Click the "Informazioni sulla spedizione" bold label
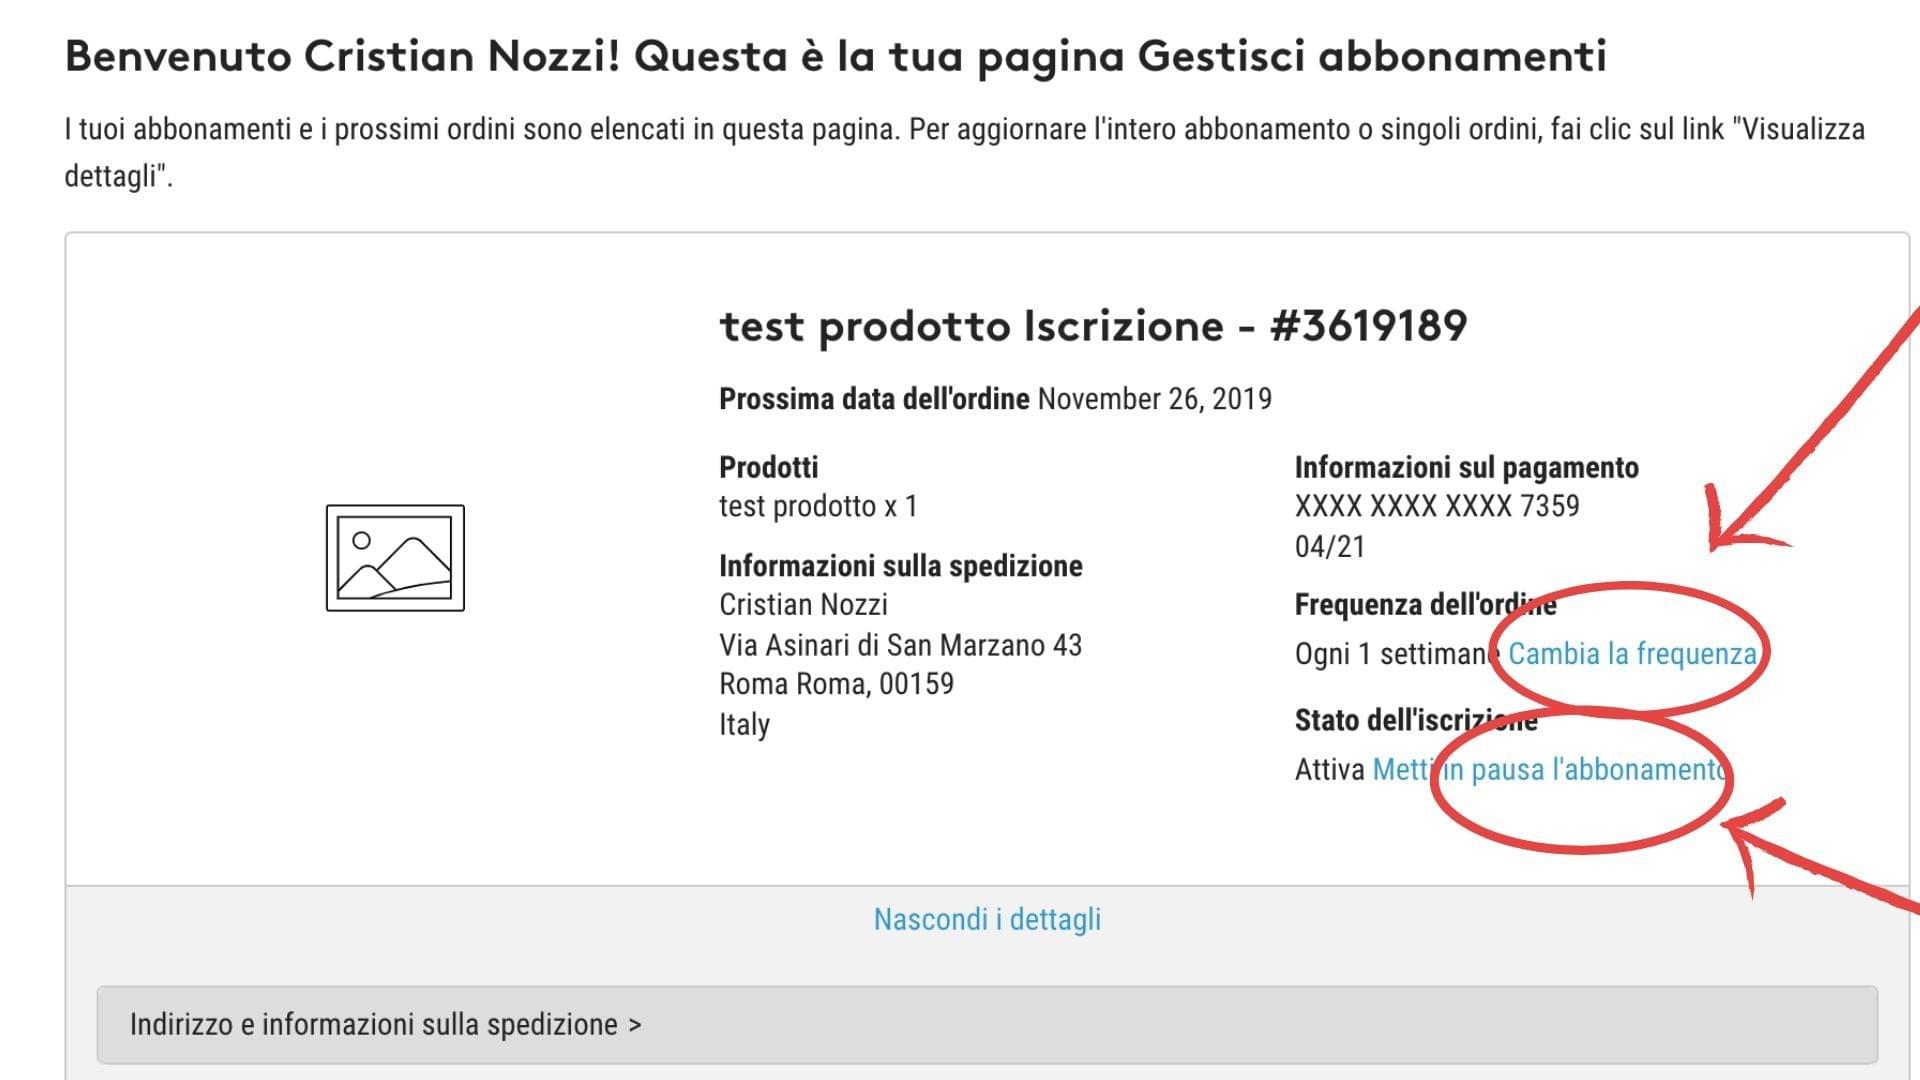 tap(900, 566)
